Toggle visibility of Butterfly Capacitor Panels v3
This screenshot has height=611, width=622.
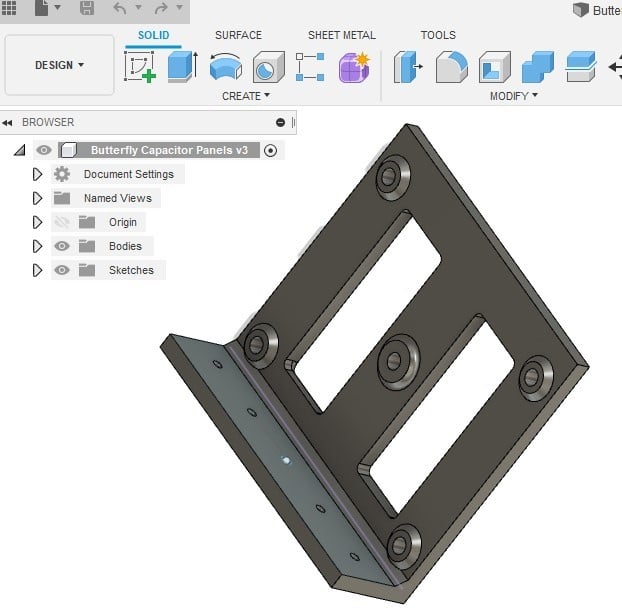(x=44, y=150)
